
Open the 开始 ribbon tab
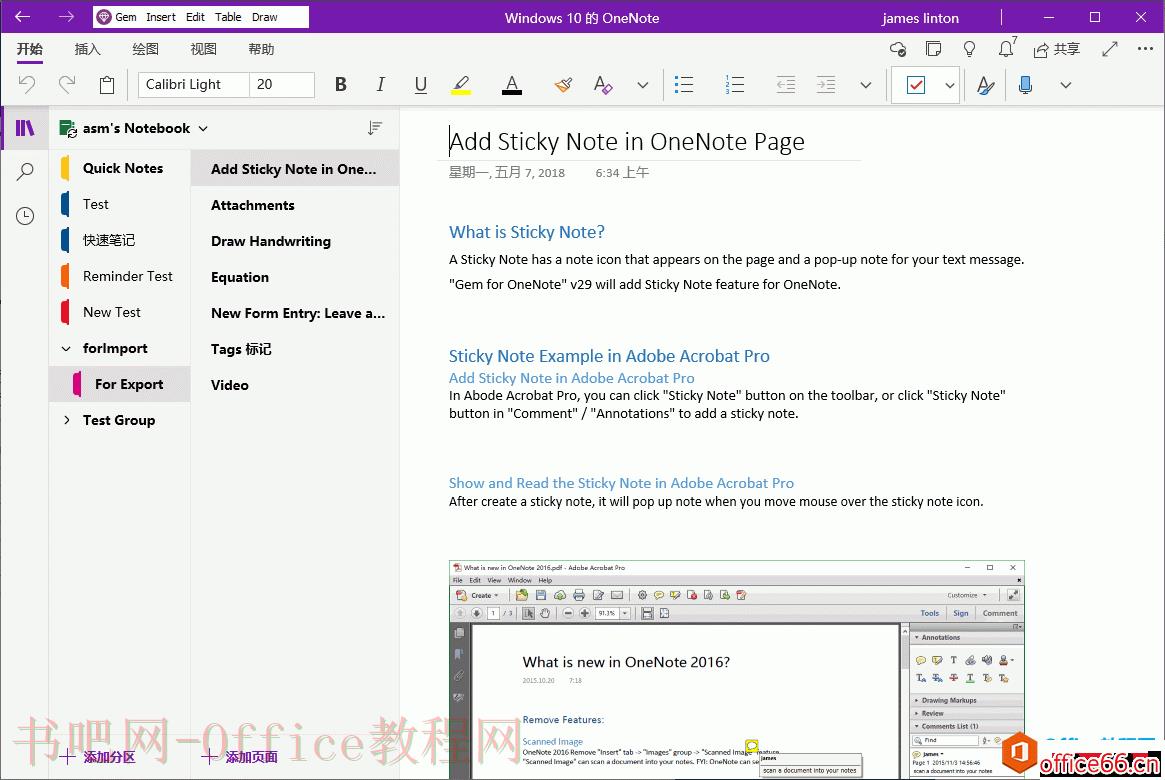pyautogui.click(x=30, y=49)
